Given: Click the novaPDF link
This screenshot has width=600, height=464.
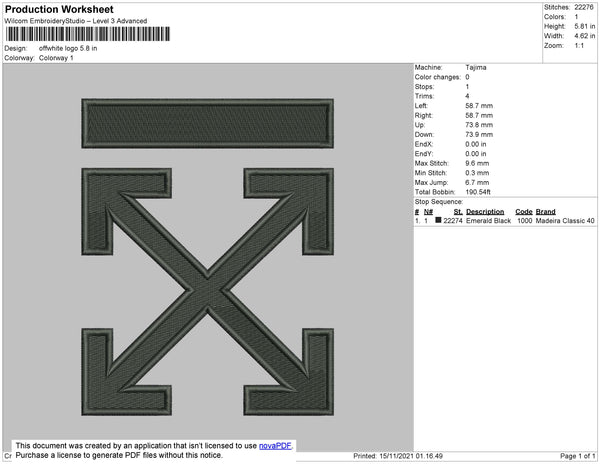Looking at the screenshot, I should pos(275,446).
